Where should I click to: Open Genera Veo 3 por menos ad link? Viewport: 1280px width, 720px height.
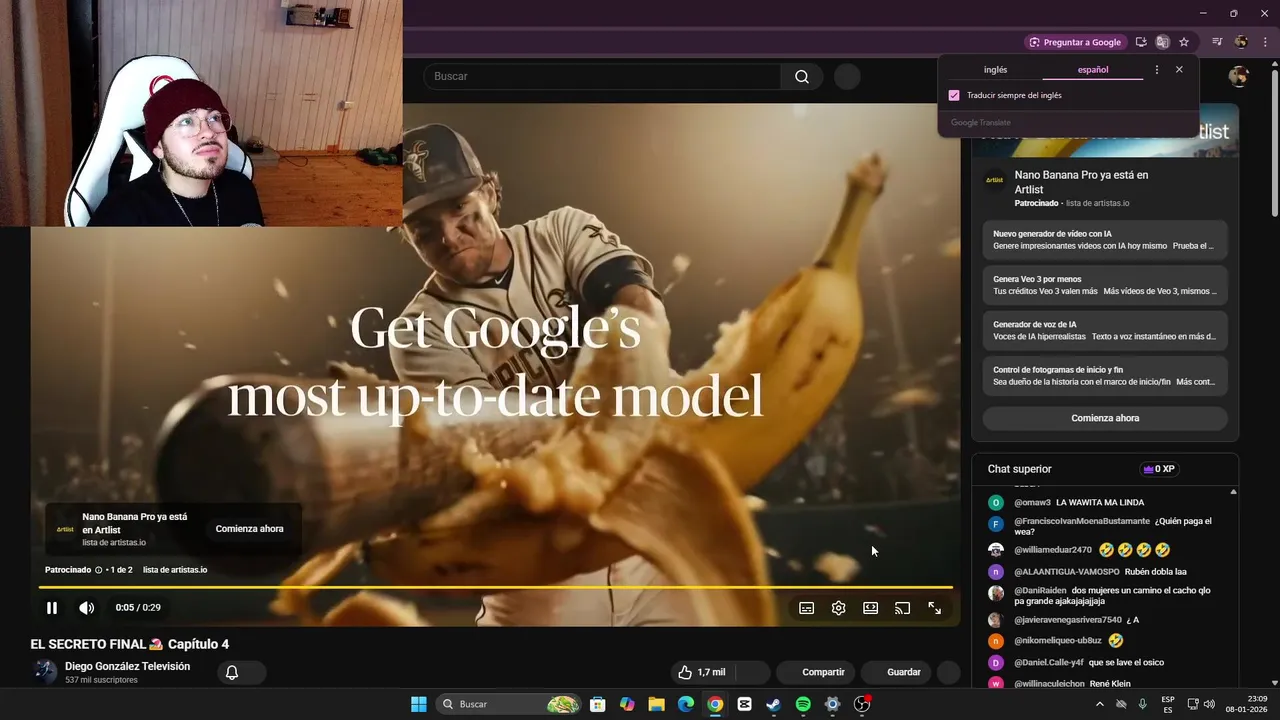coord(1105,285)
